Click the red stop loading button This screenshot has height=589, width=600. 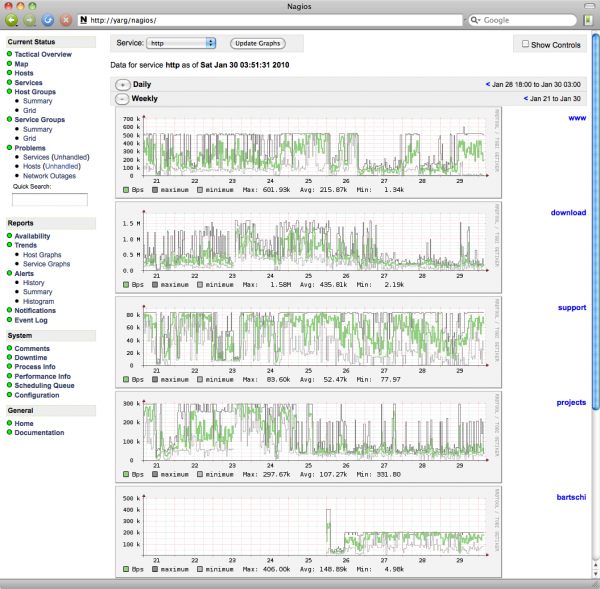coord(65,19)
